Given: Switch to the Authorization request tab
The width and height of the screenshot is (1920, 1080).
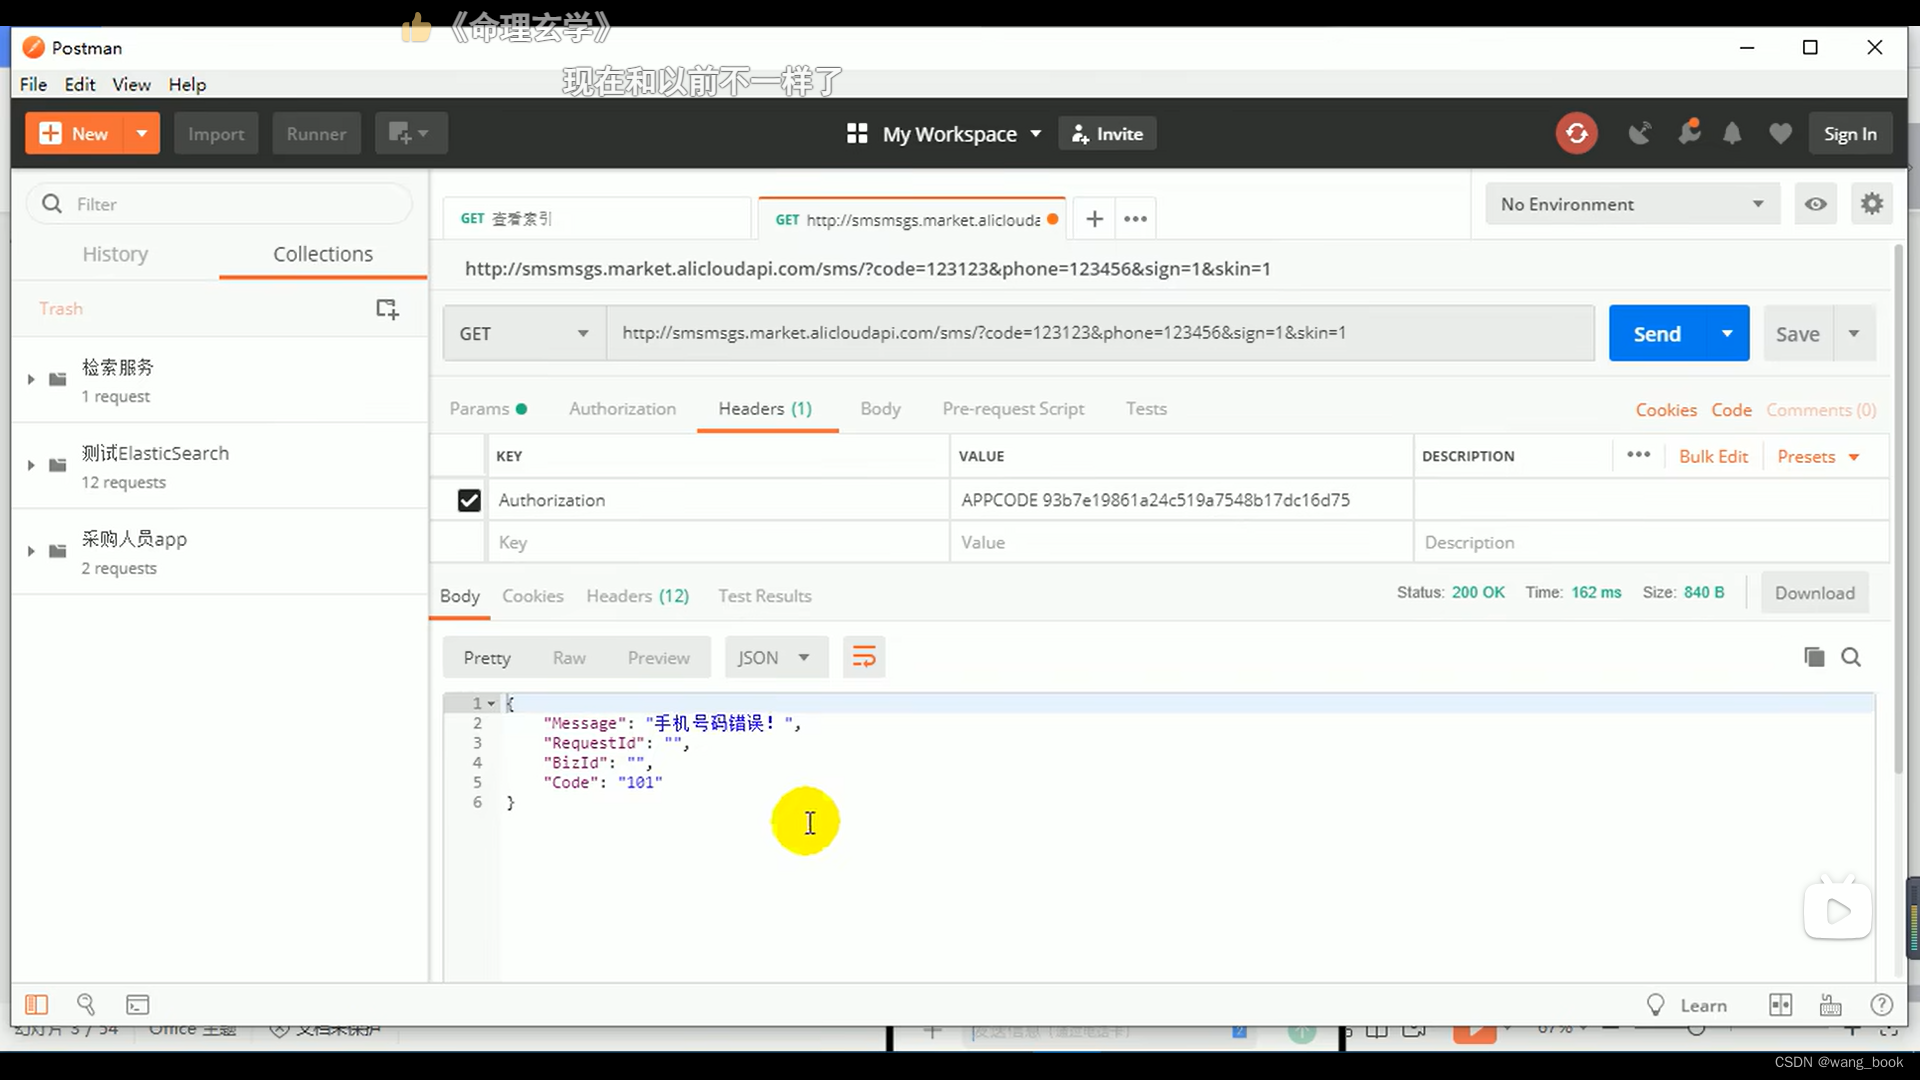Looking at the screenshot, I should coord(622,408).
